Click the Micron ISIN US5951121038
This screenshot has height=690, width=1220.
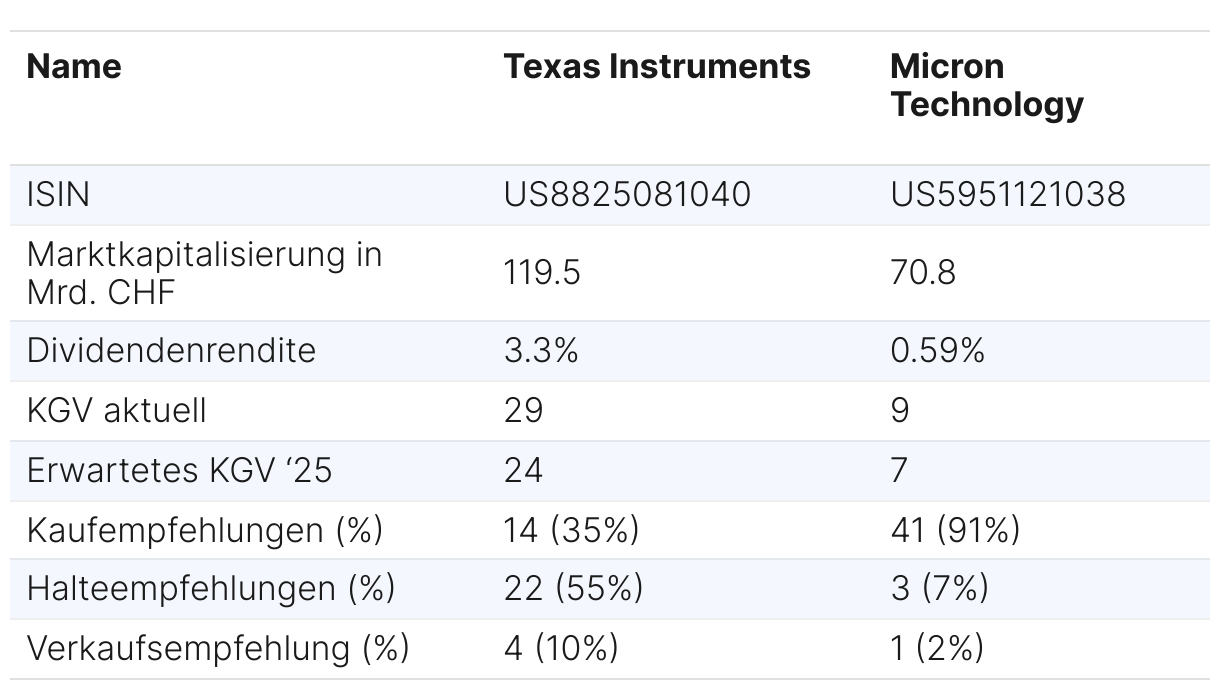pyautogui.click(x=1008, y=194)
